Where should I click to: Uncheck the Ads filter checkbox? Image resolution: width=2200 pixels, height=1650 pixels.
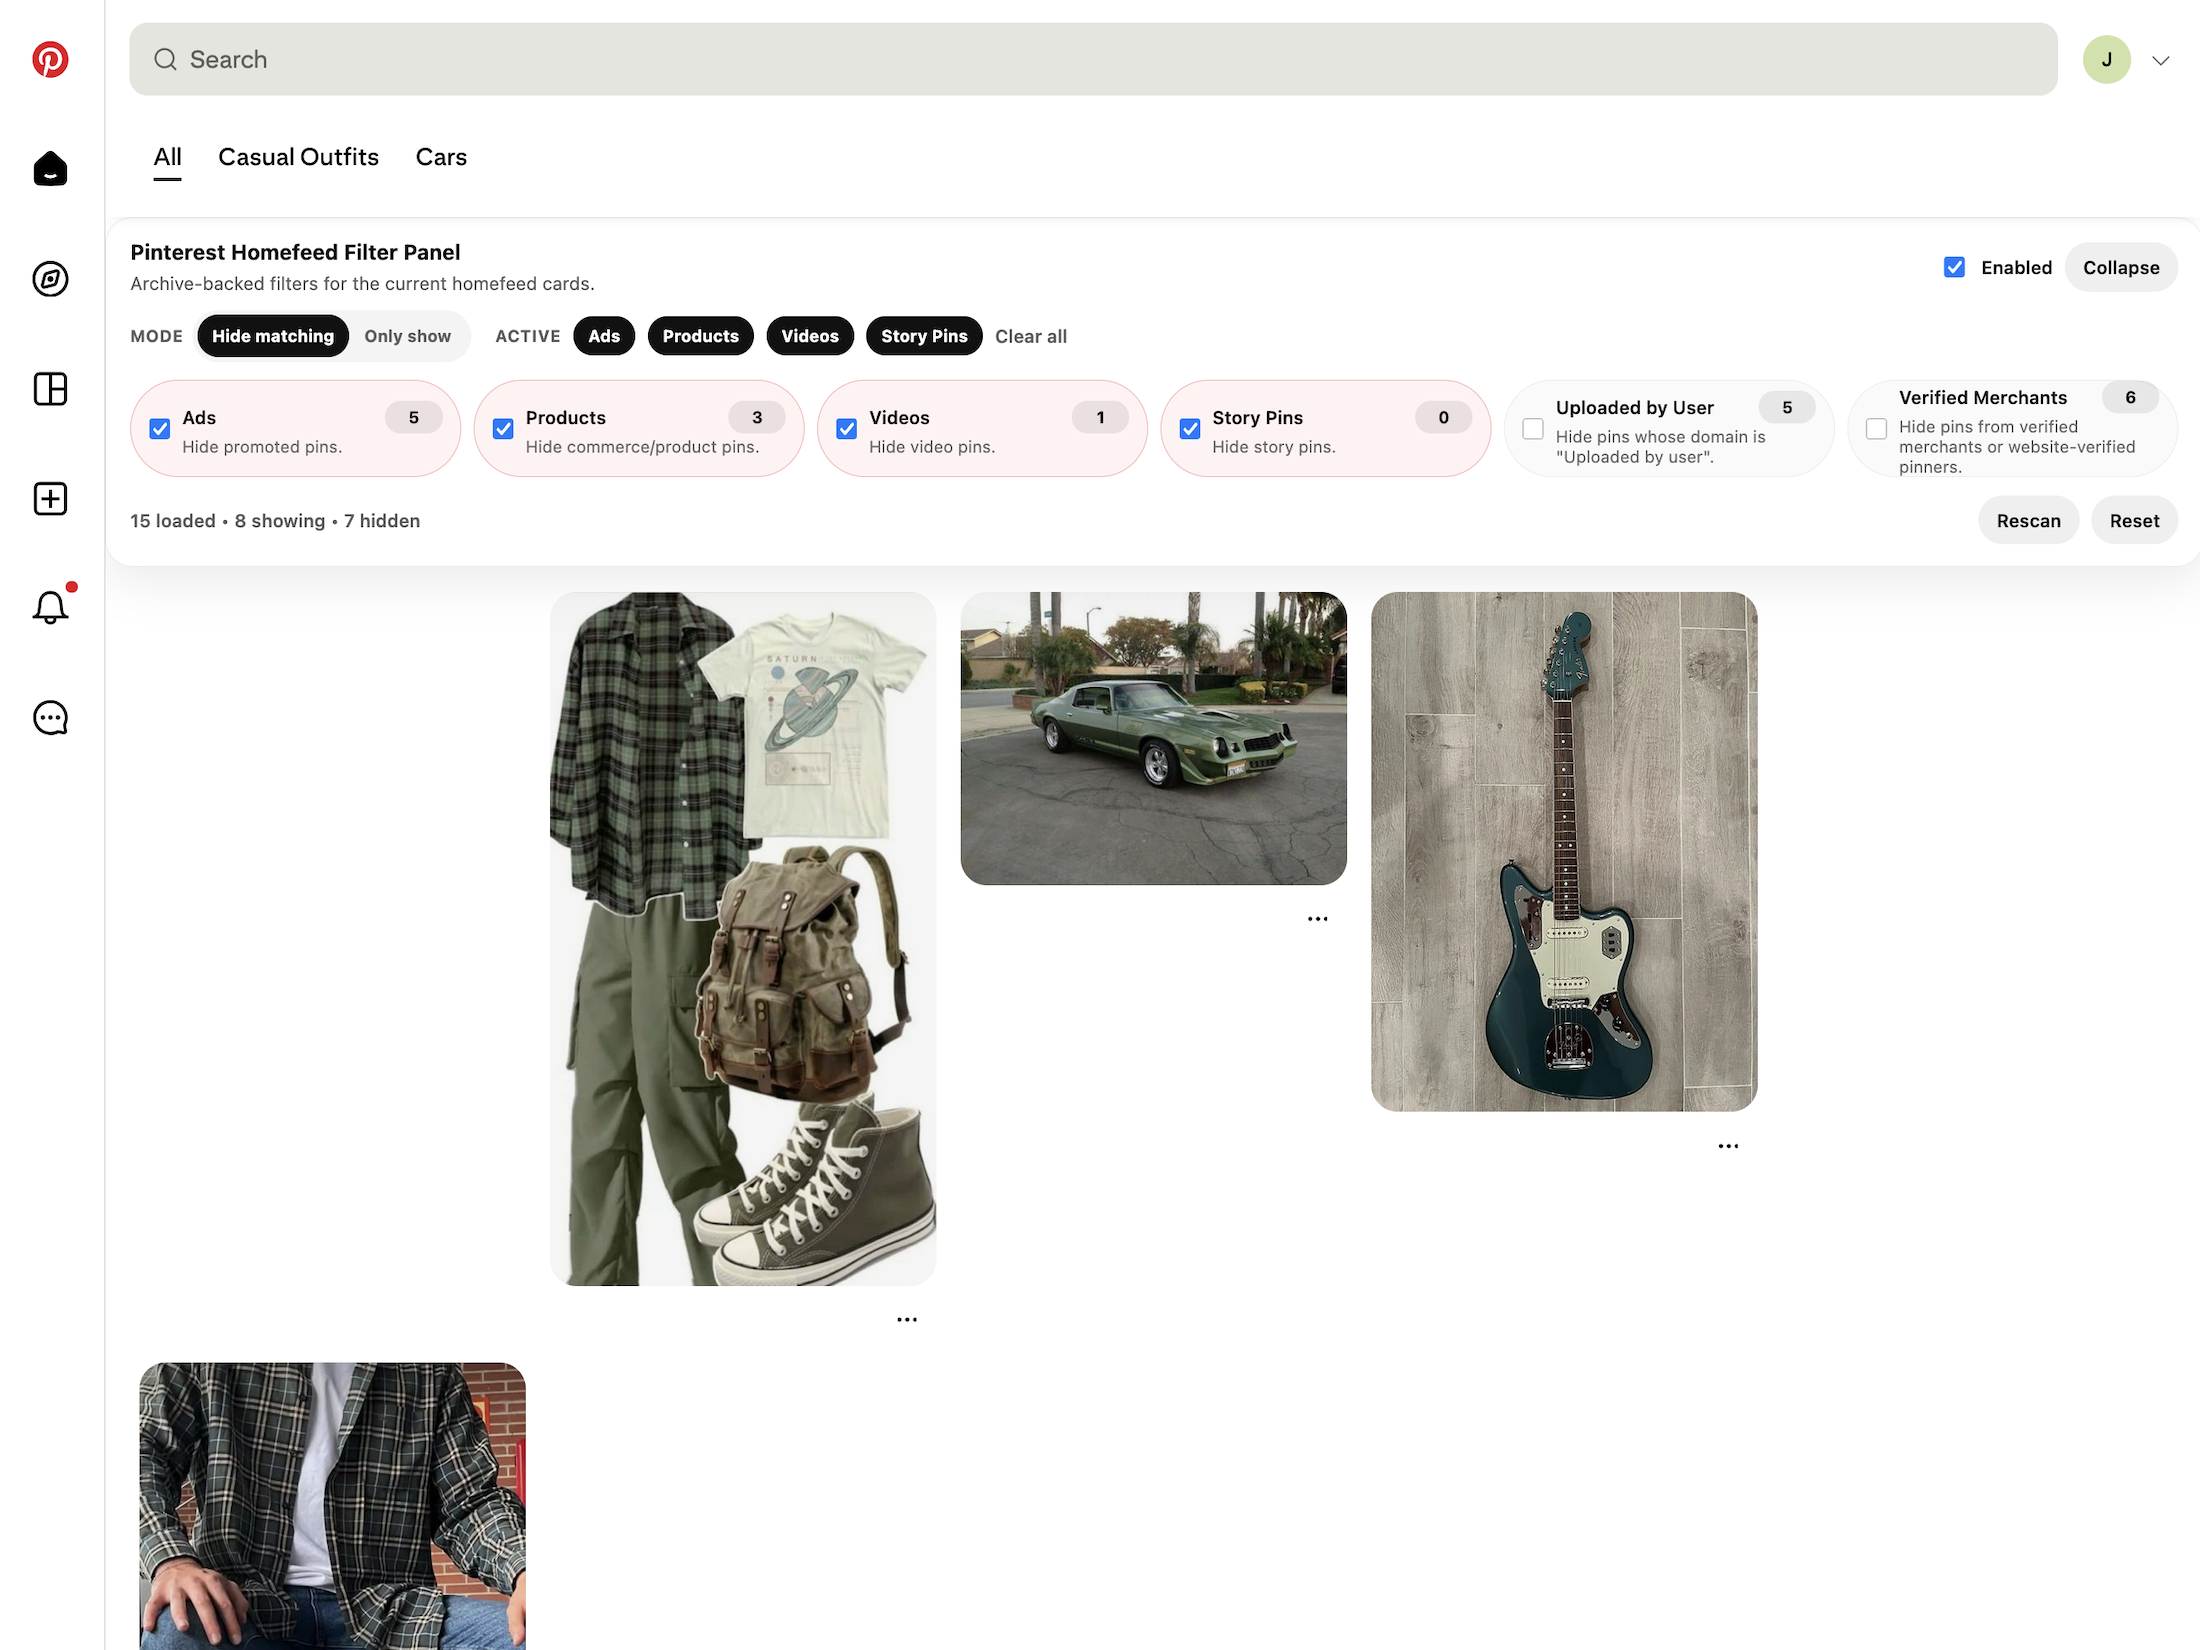click(x=160, y=429)
